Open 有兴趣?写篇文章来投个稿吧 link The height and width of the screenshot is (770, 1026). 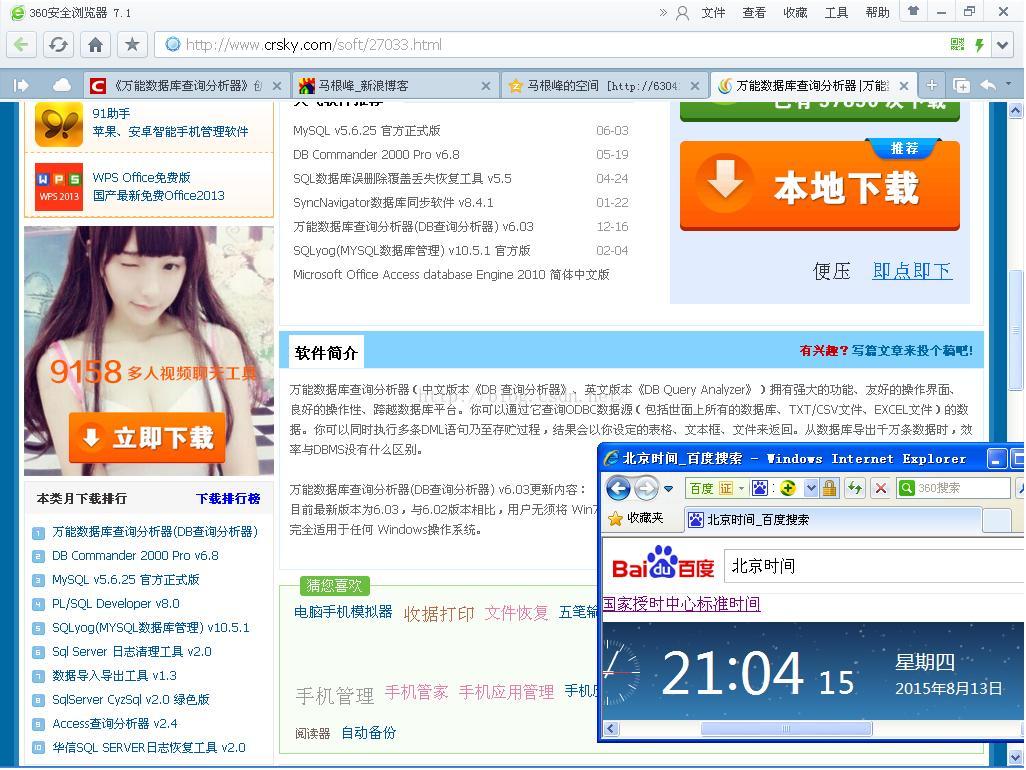(x=886, y=351)
